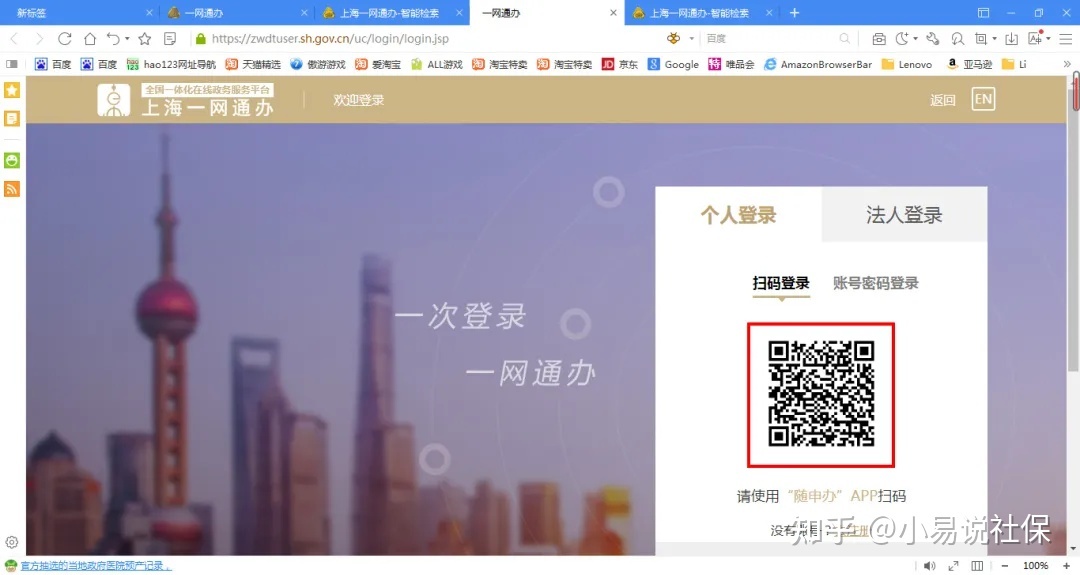Open sidebar settings gear icon
Image resolution: width=1080 pixels, height=575 pixels.
[12, 542]
